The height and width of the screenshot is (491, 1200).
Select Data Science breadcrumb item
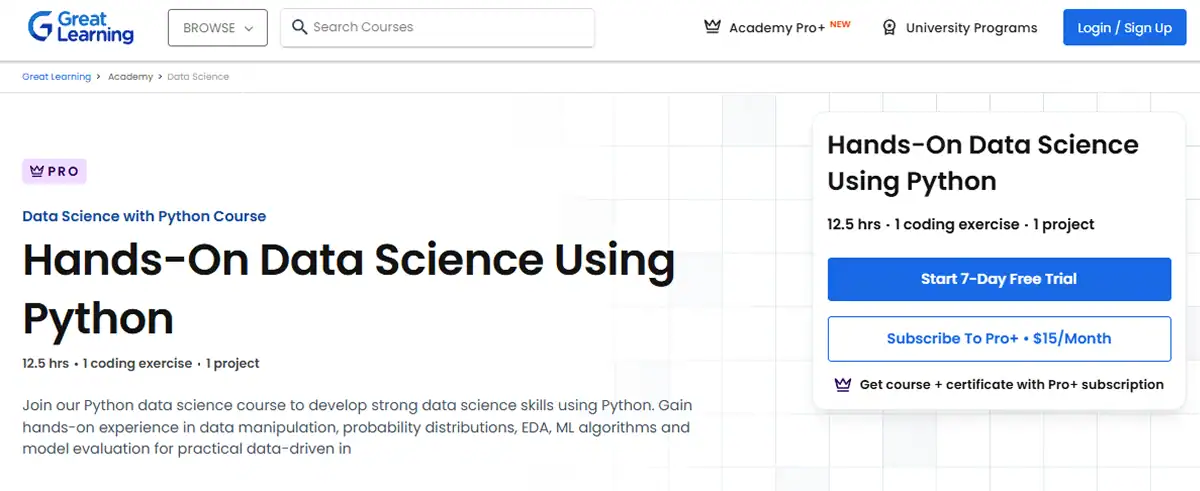pos(198,77)
